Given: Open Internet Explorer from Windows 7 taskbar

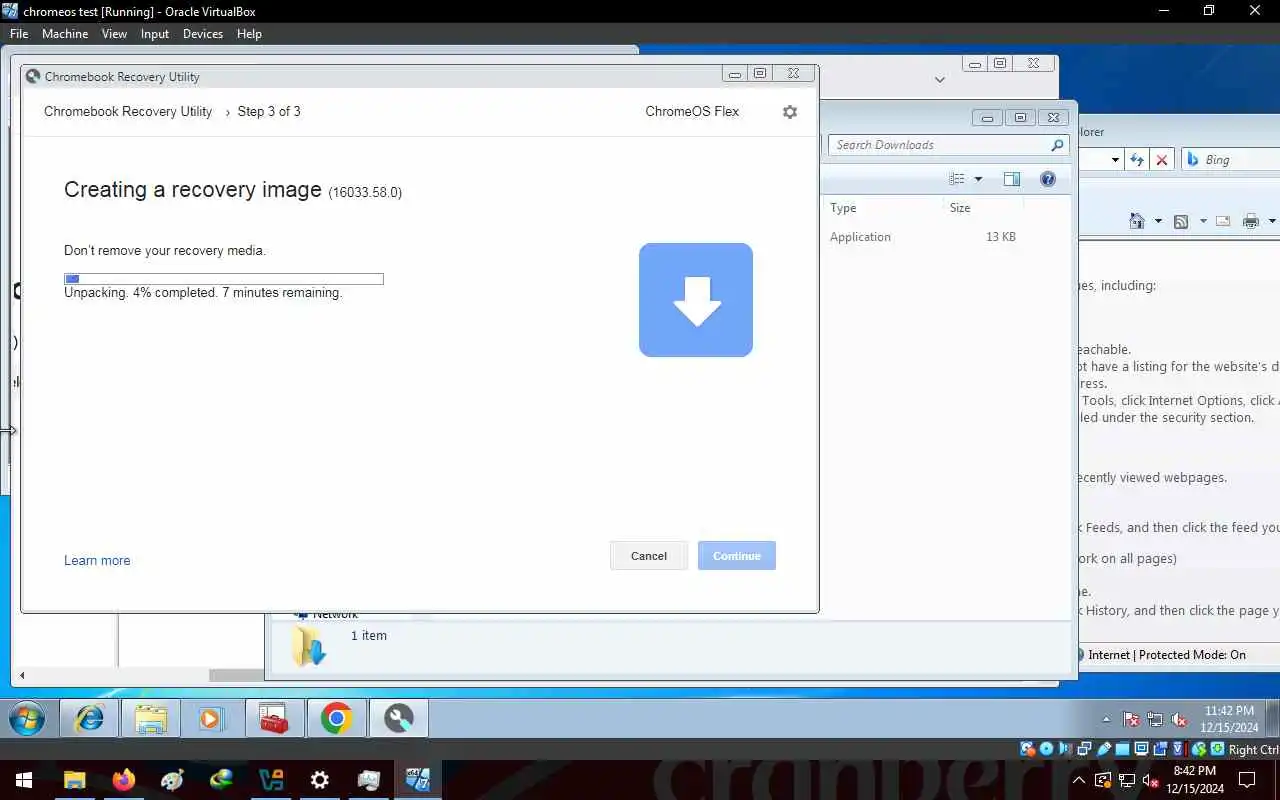Looking at the screenshot, I should point(90,719).
